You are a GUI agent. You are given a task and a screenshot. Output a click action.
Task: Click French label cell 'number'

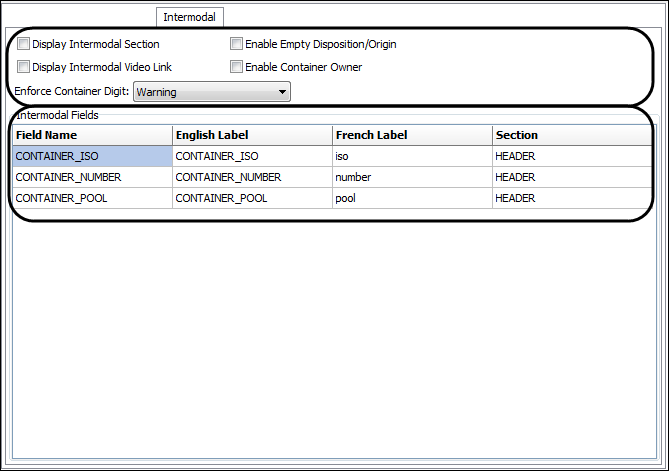(x=413, y=177)
